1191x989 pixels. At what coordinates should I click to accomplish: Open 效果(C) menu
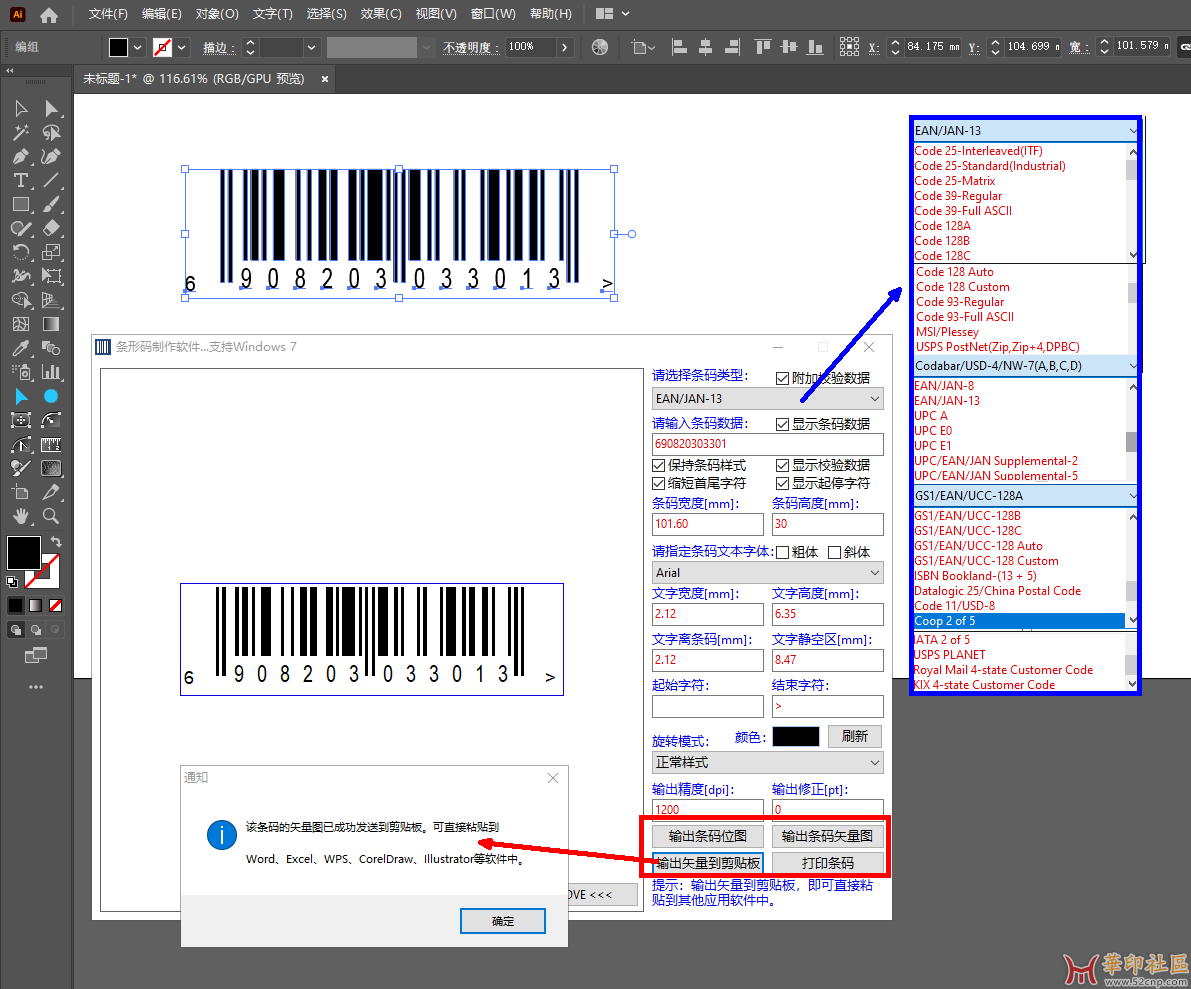click(x=381, y=14)
